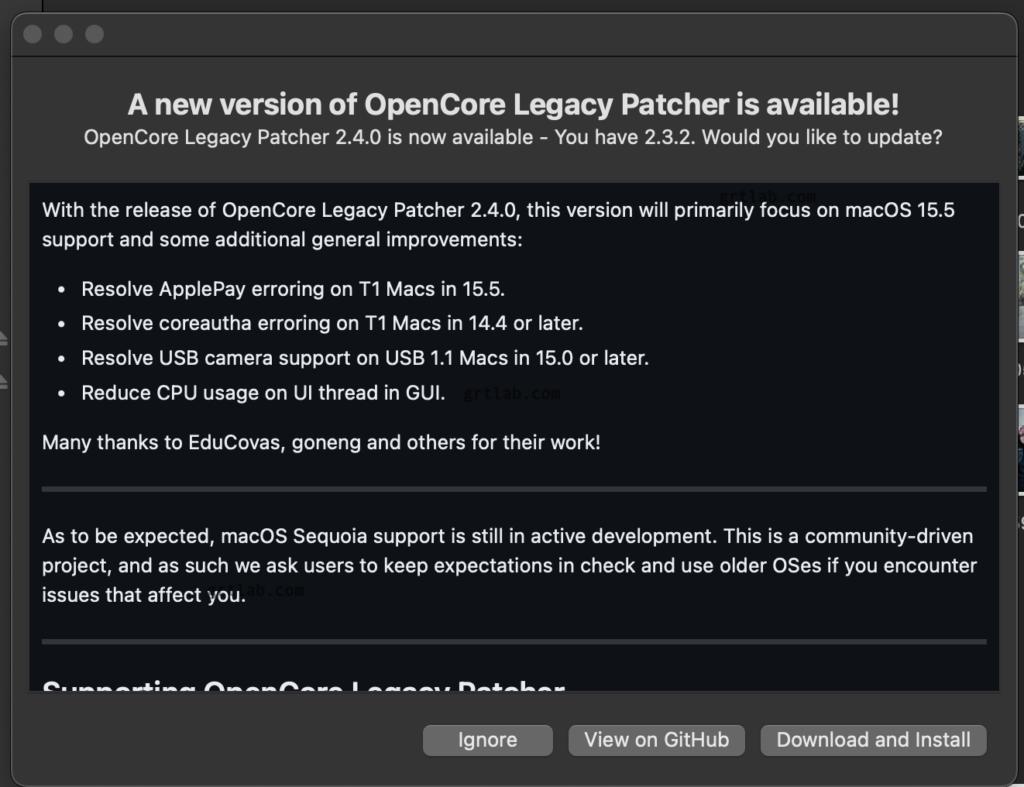Zoom the window with third title-bar button
This screenshot has height=787, width=1024.
pyautogui.click(x=95, y=34)
